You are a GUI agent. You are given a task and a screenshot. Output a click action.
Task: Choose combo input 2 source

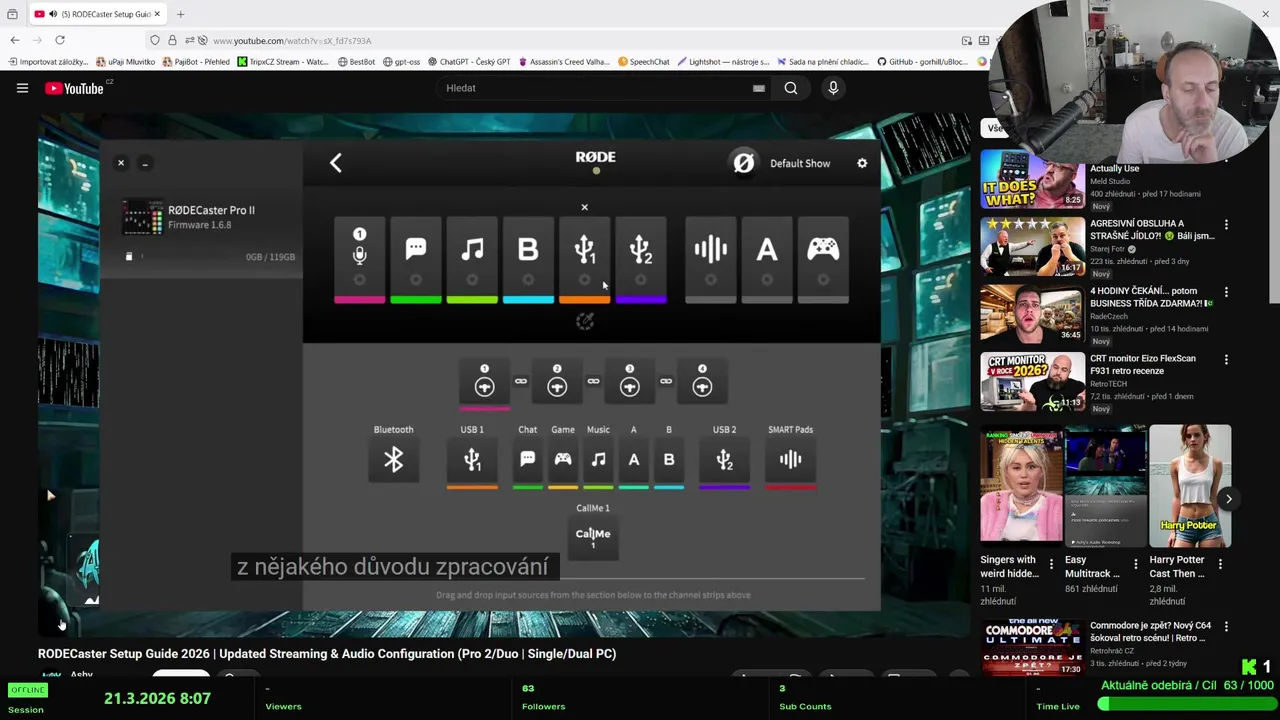coord(557,384)
